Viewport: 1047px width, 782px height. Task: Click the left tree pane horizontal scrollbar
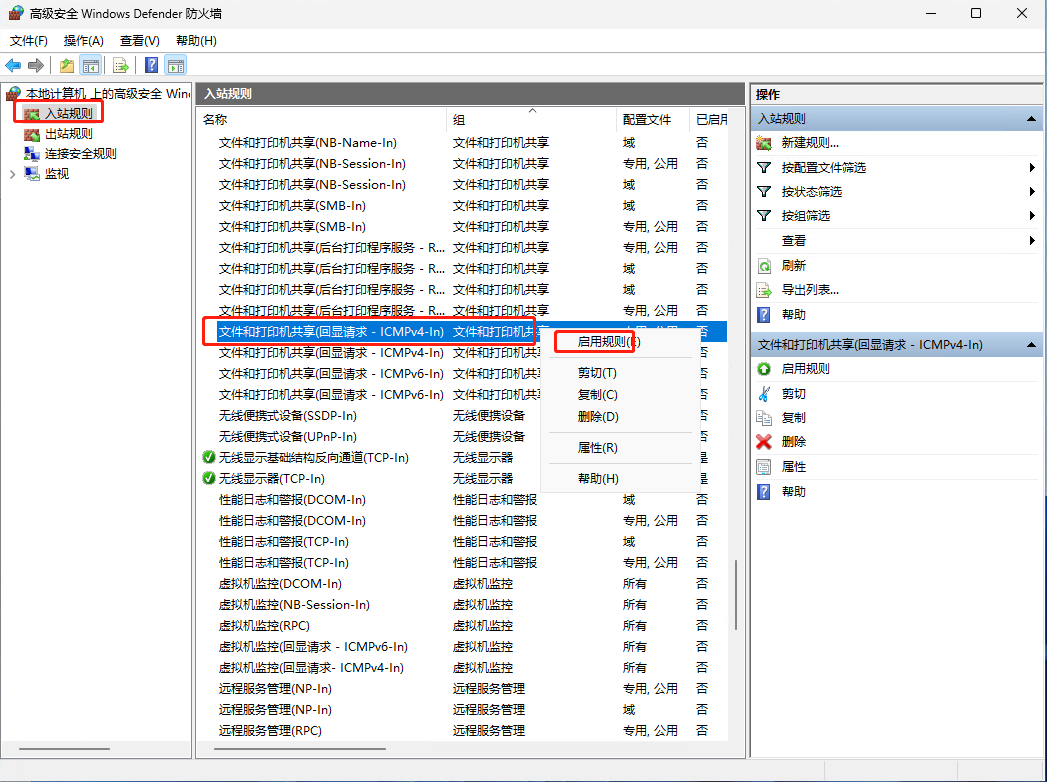click(x=64, y=749)
